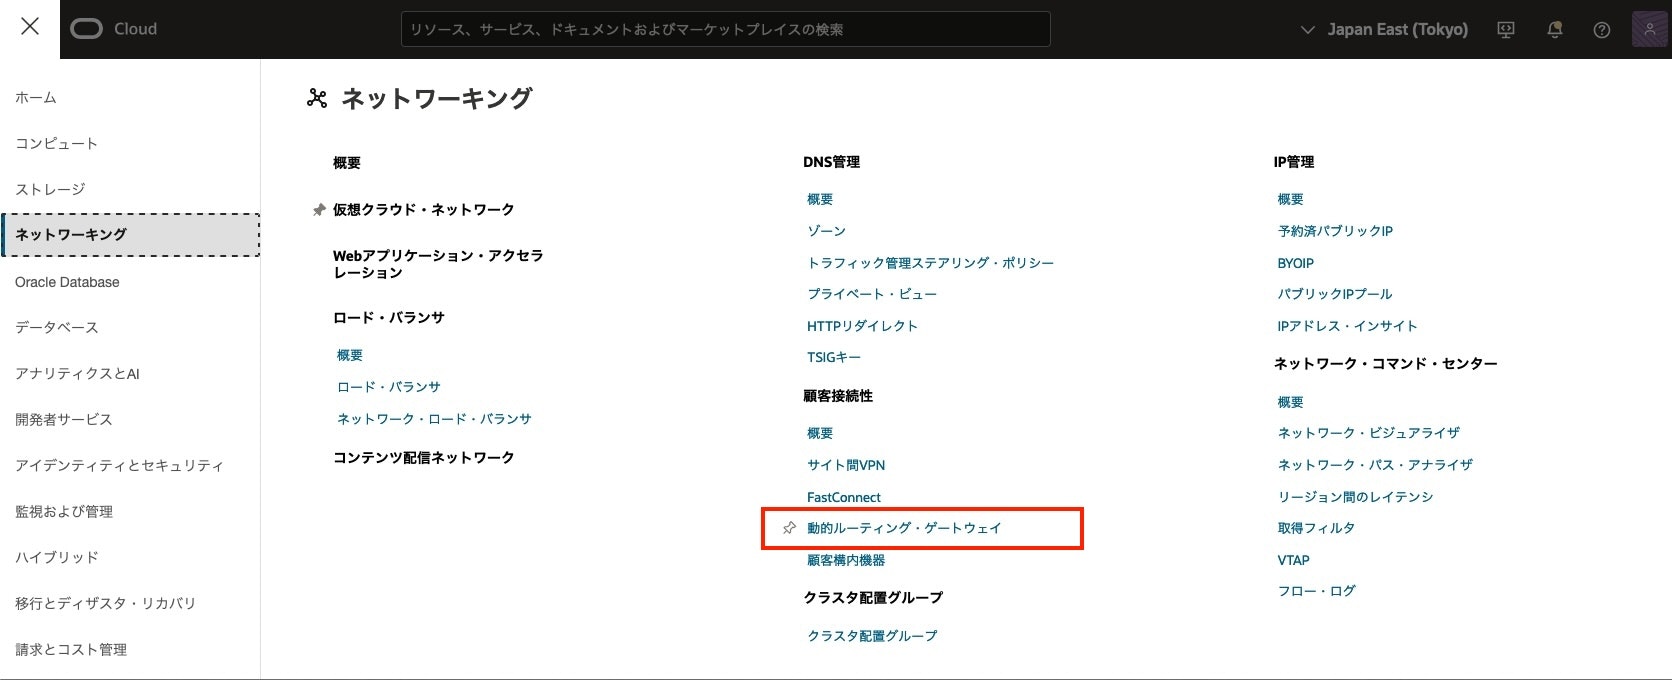The height and width of the screenshot is (680, 1672).
Task: Open the user profile avatar
Action: [1649, 29]
